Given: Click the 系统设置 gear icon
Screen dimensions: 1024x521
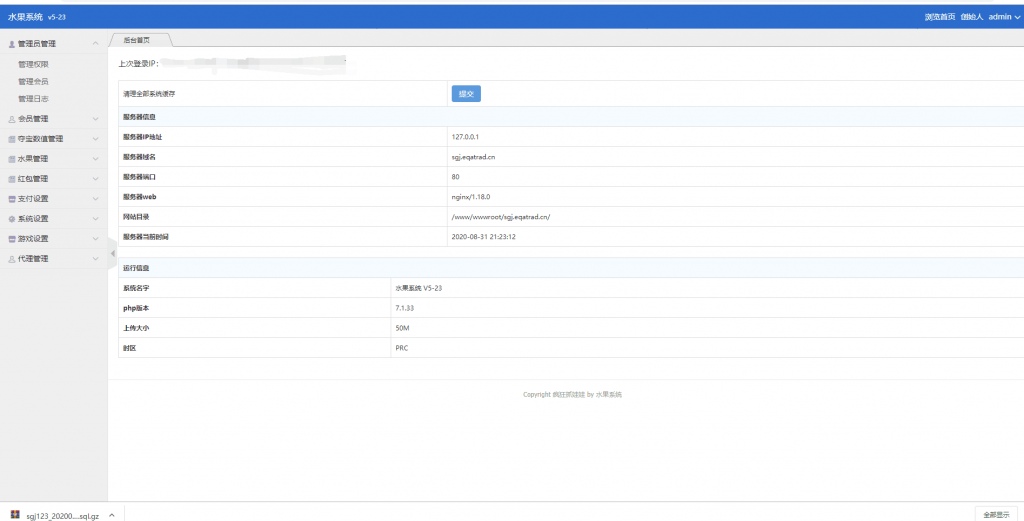Looking at the screenshot, I should tap(12, 219).
